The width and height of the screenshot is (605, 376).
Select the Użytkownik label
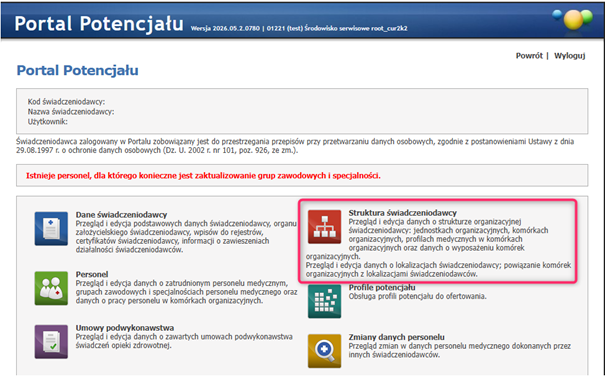click(47, 122)
